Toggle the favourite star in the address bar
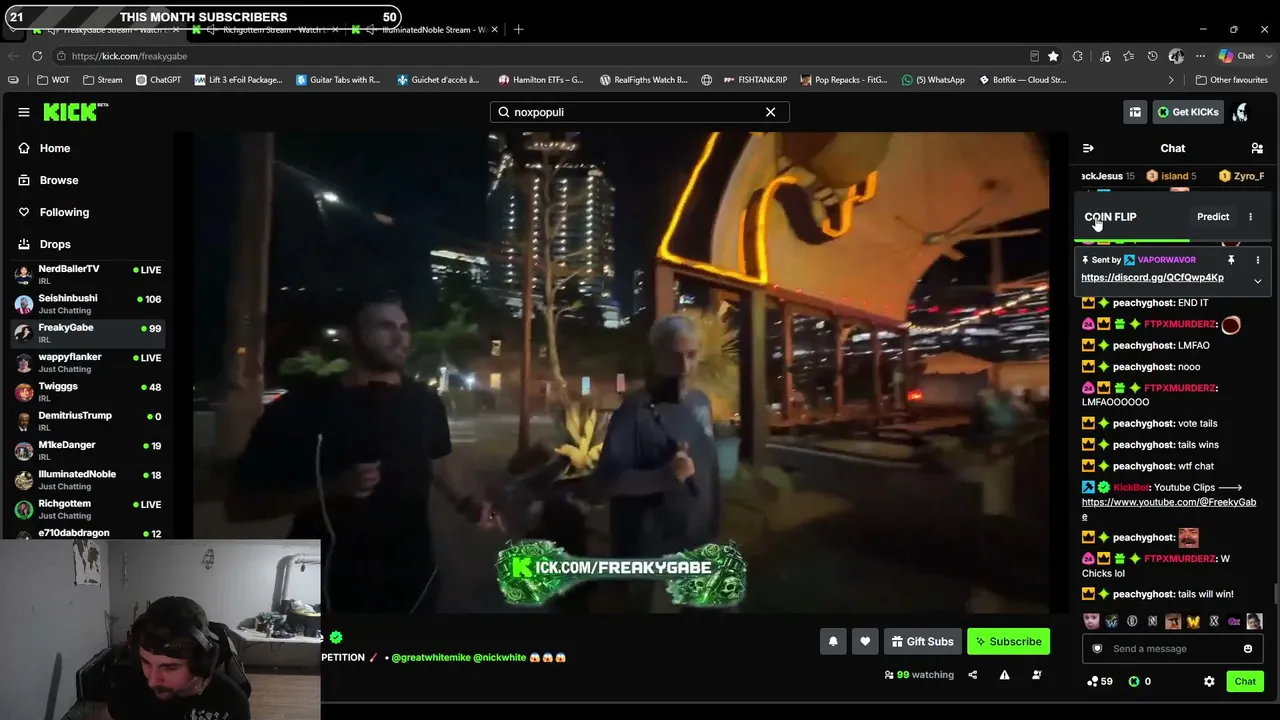The height and width of the screenshot is (720, 1280). pos(1053,56)
